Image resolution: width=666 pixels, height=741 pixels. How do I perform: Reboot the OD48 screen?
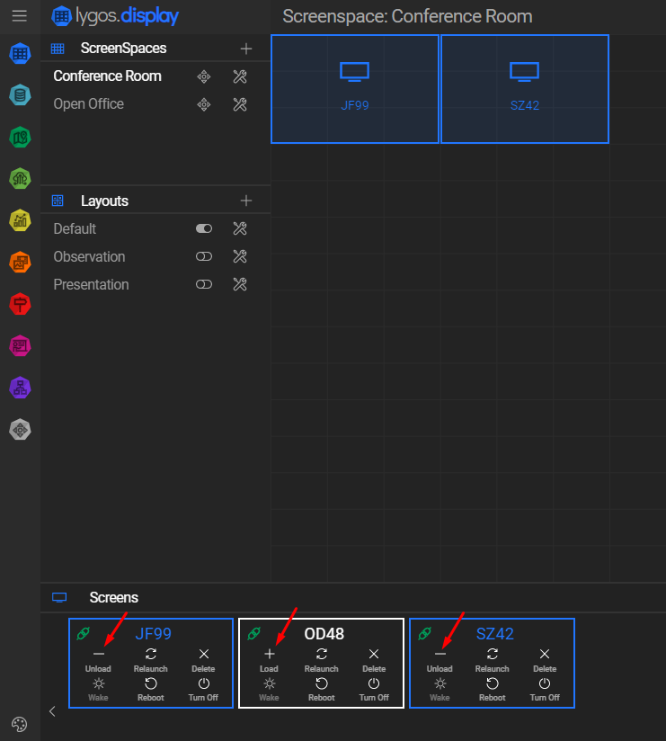321,689
